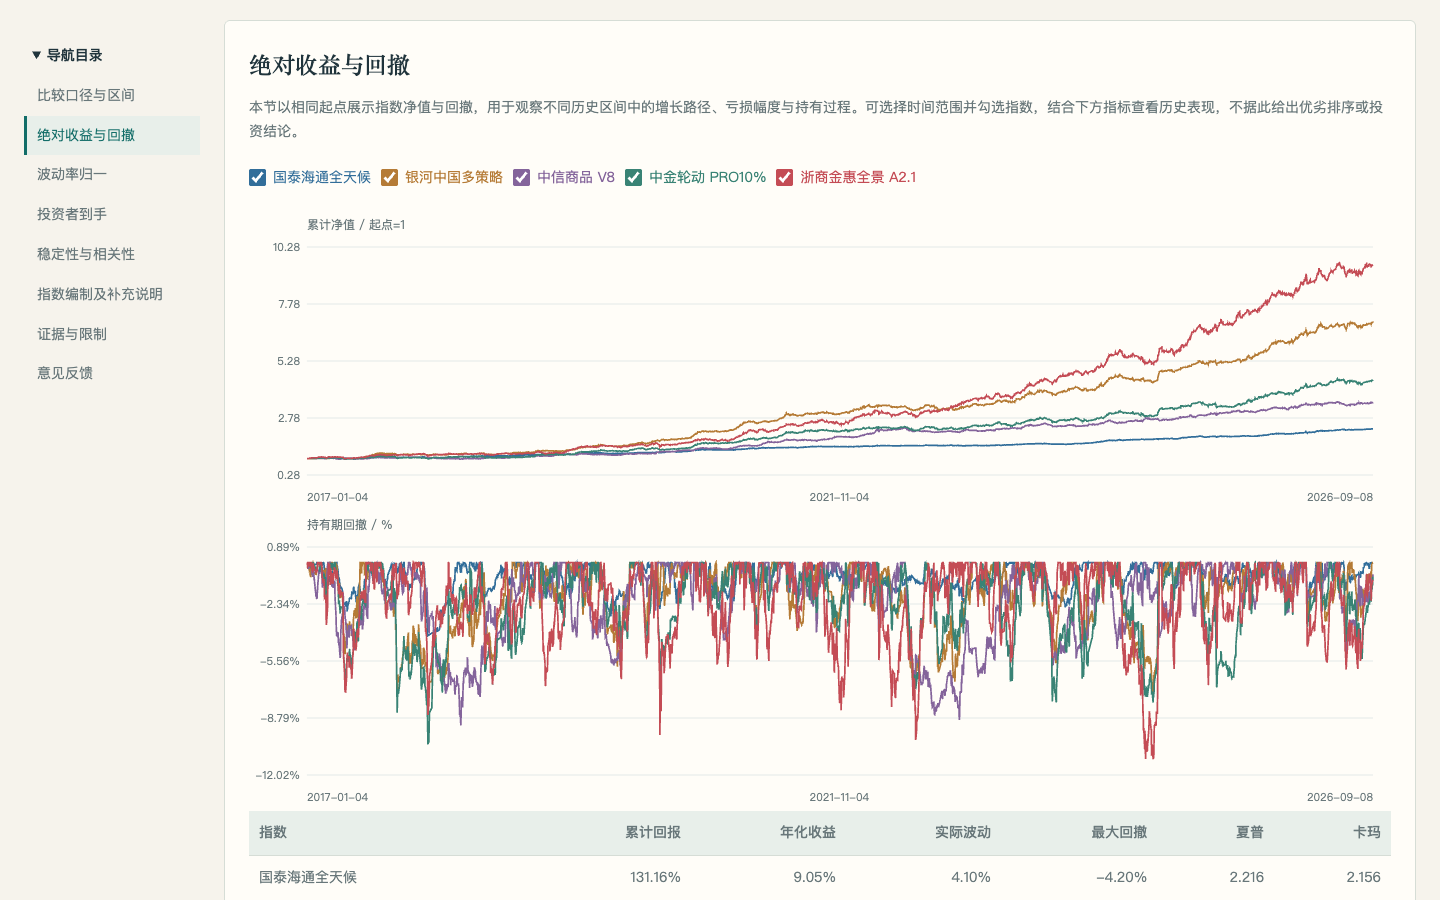The height and width of the screenshot is (900, 1440).
Task: Click the 夏普 column header
Action: point(1250,832)
